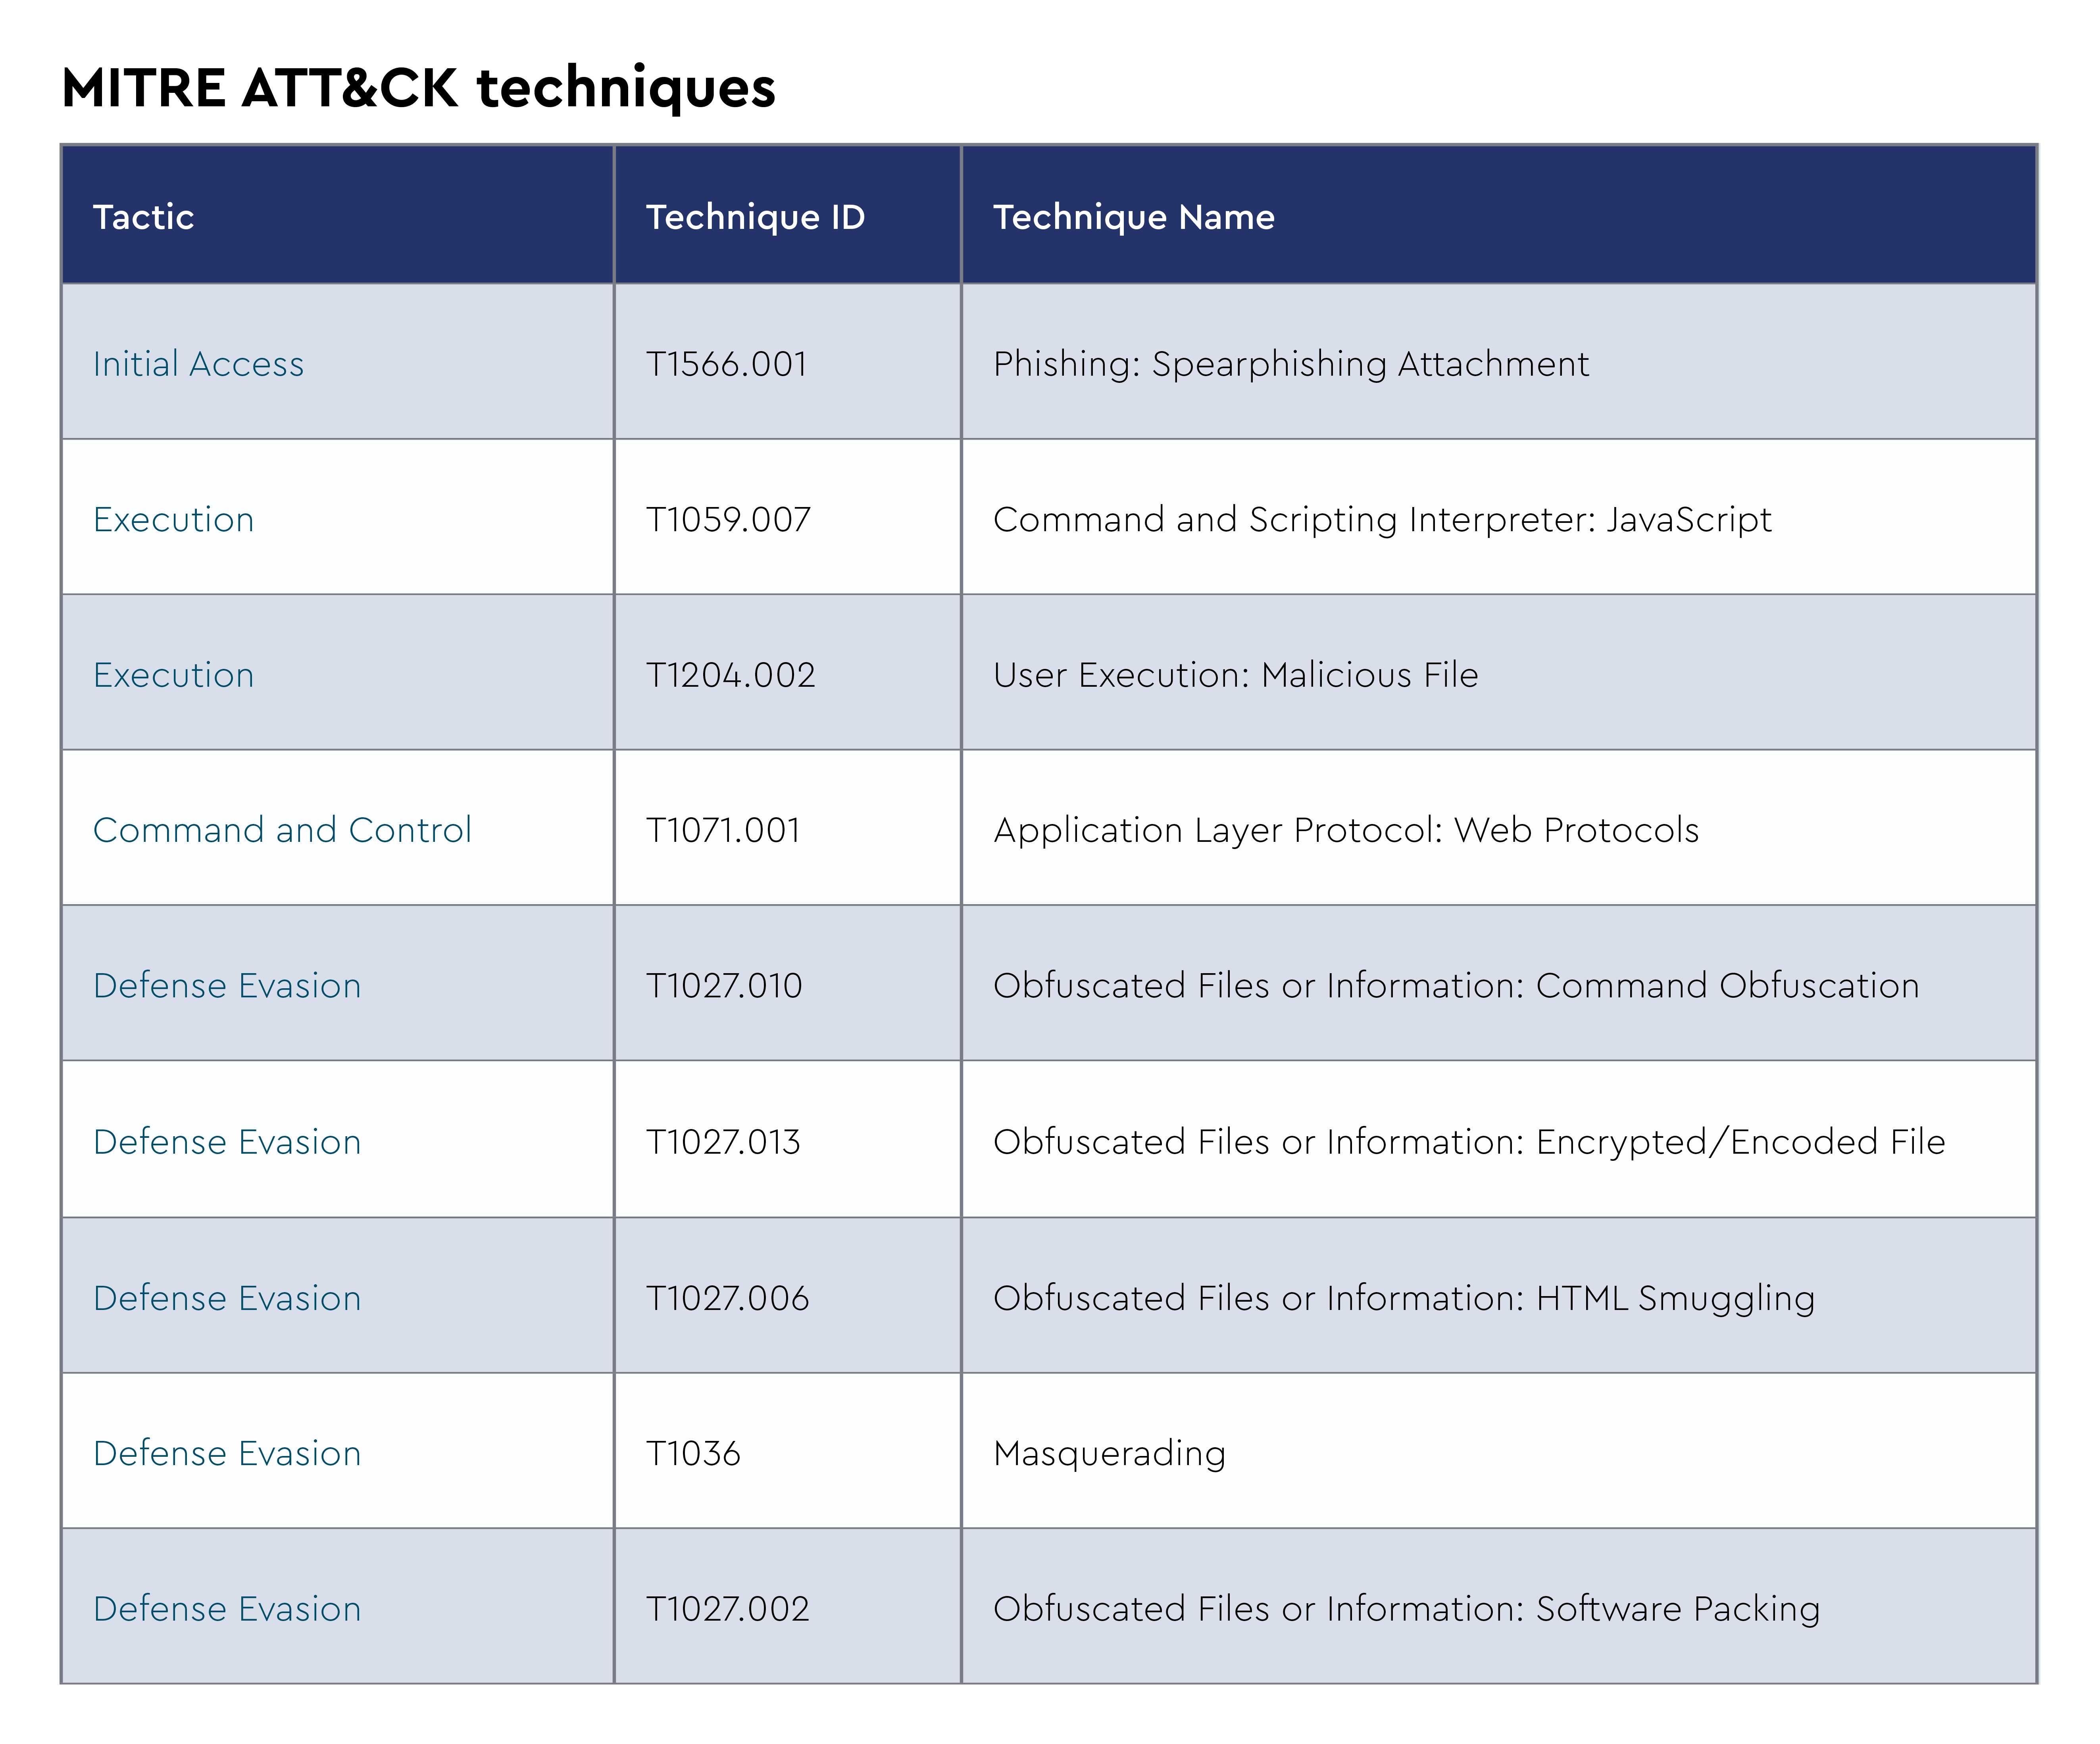The image size is (2100, 1744).
Task: Click Phishing: Spearphishing Attachment text
Action: click(1290, 364)
